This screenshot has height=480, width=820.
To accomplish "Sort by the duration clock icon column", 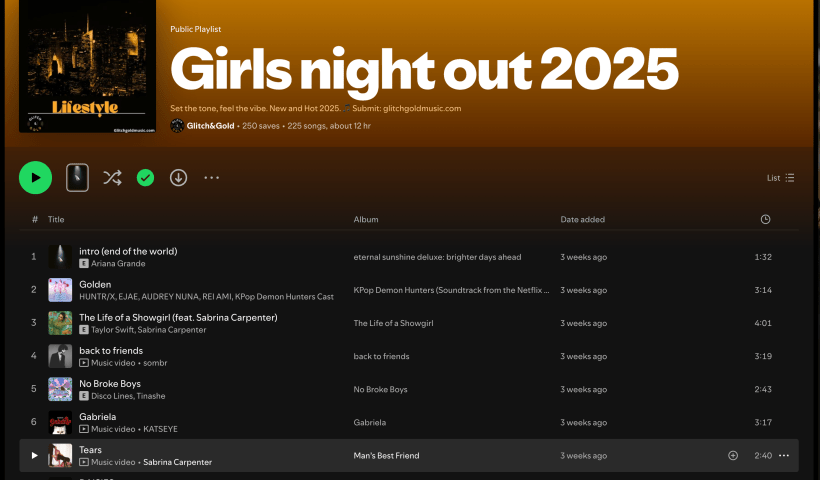I will pyautogui.click(x=765, y=219).
